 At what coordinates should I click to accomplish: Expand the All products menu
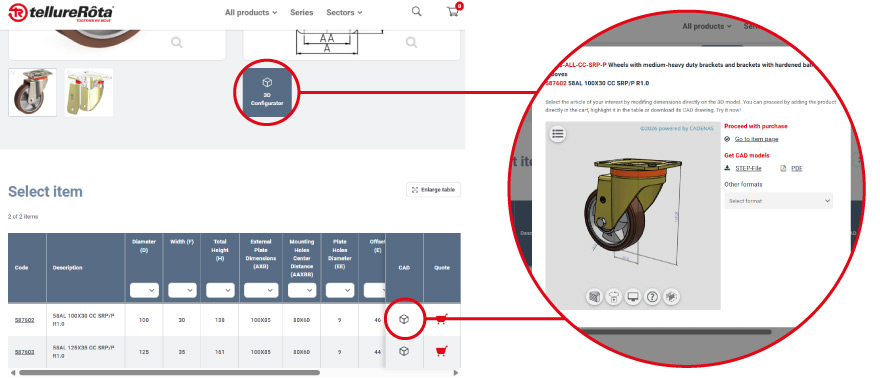251,12
